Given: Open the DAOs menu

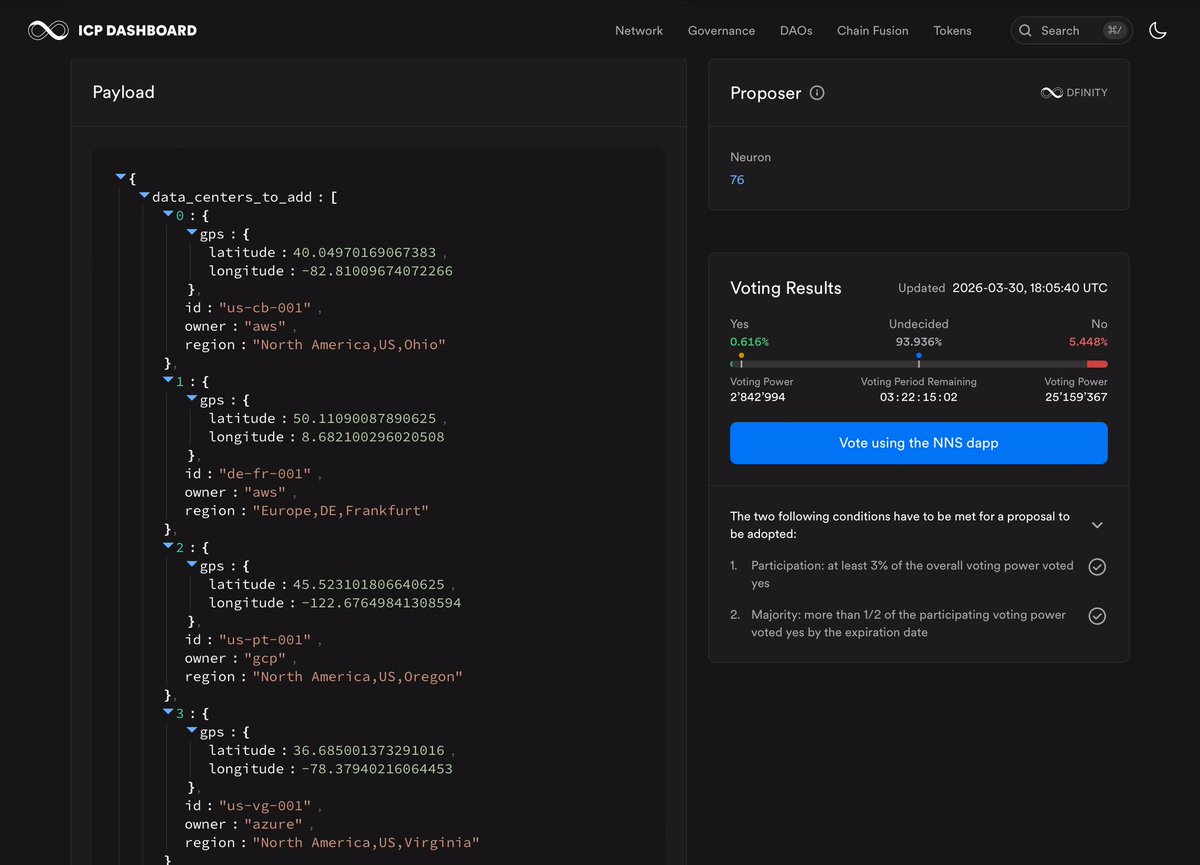Looking at the screenshot, I should point(796,31).
